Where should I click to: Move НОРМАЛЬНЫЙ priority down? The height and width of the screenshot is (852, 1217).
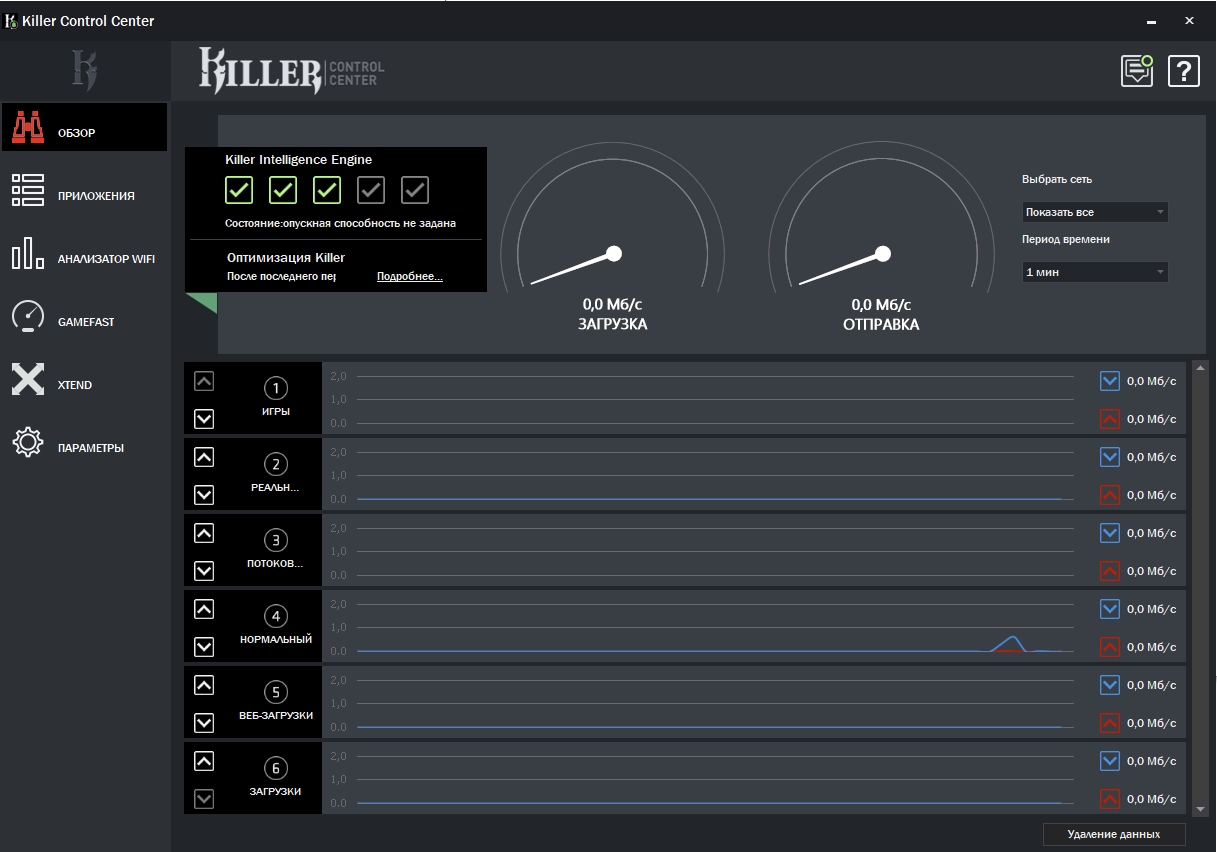pos(204,647)
